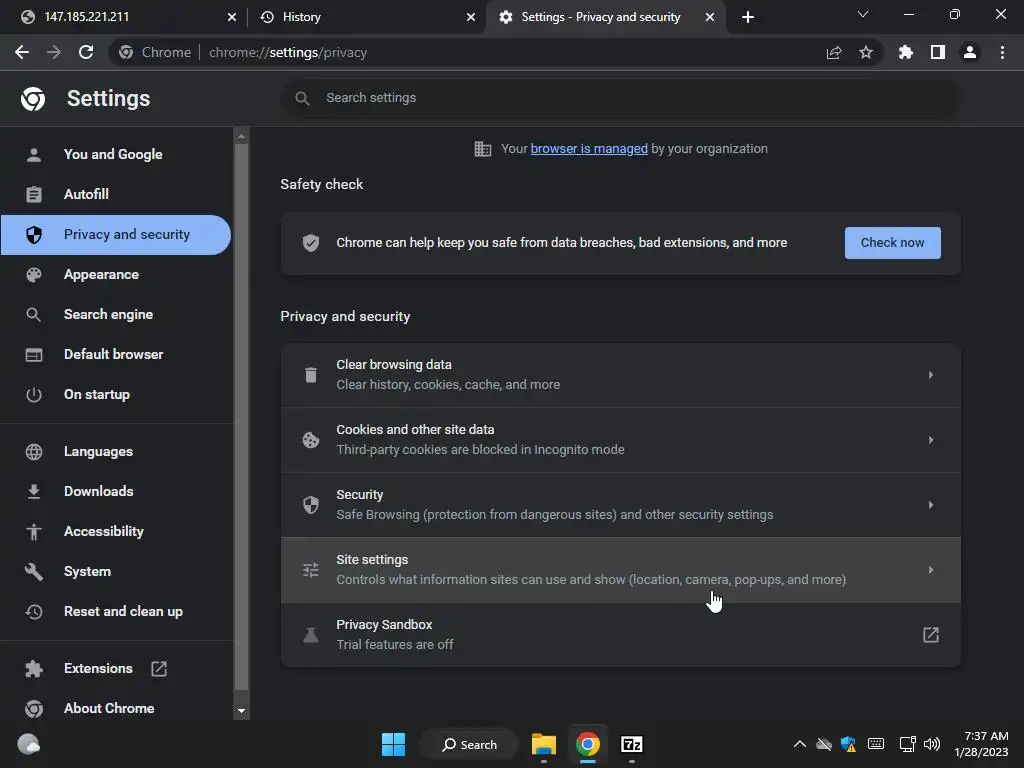The width and height of the screenshot is (1024, 768).
Task: Show hidden system tray icons
Action: 799,744
